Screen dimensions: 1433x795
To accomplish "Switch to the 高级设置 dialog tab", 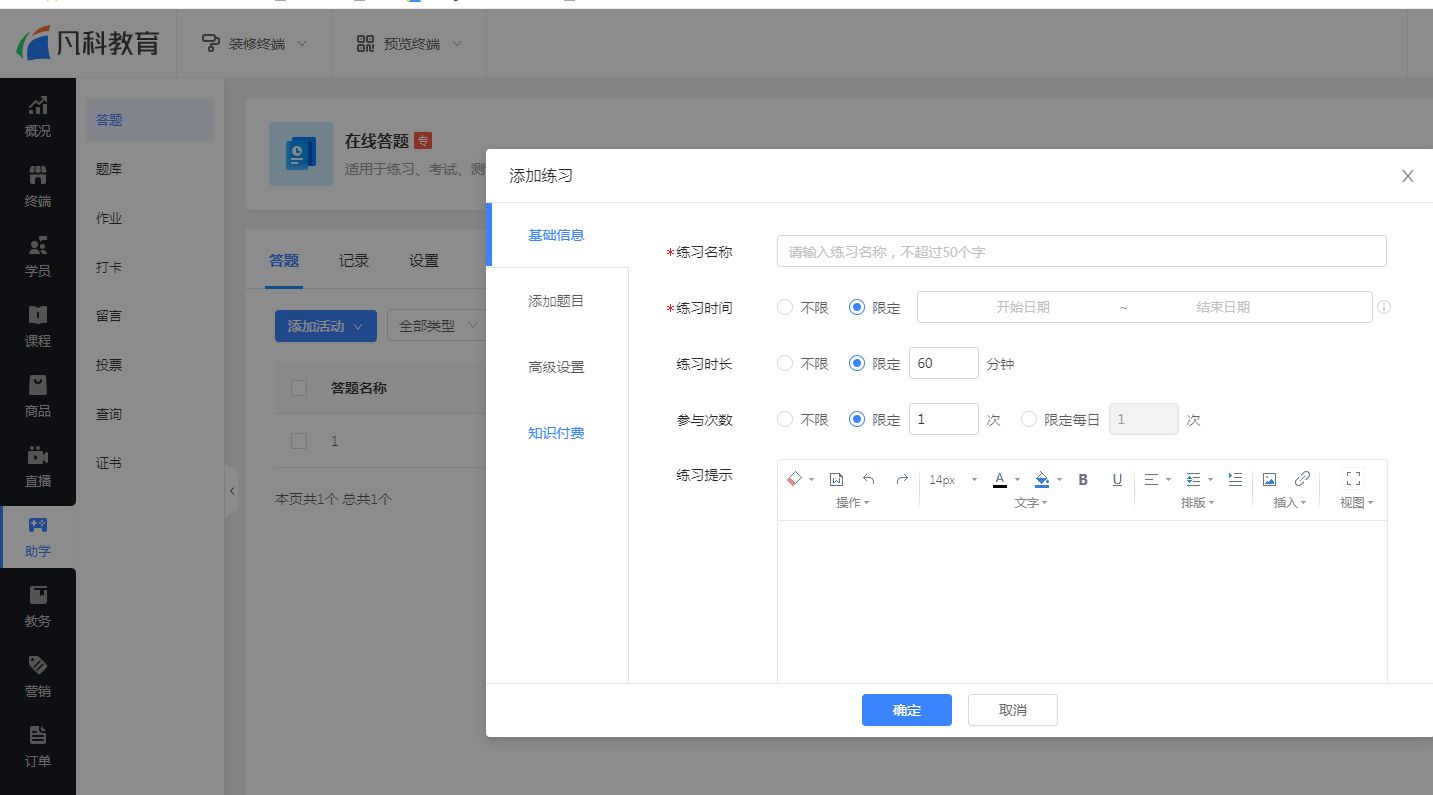I will (x=557, y=367).
